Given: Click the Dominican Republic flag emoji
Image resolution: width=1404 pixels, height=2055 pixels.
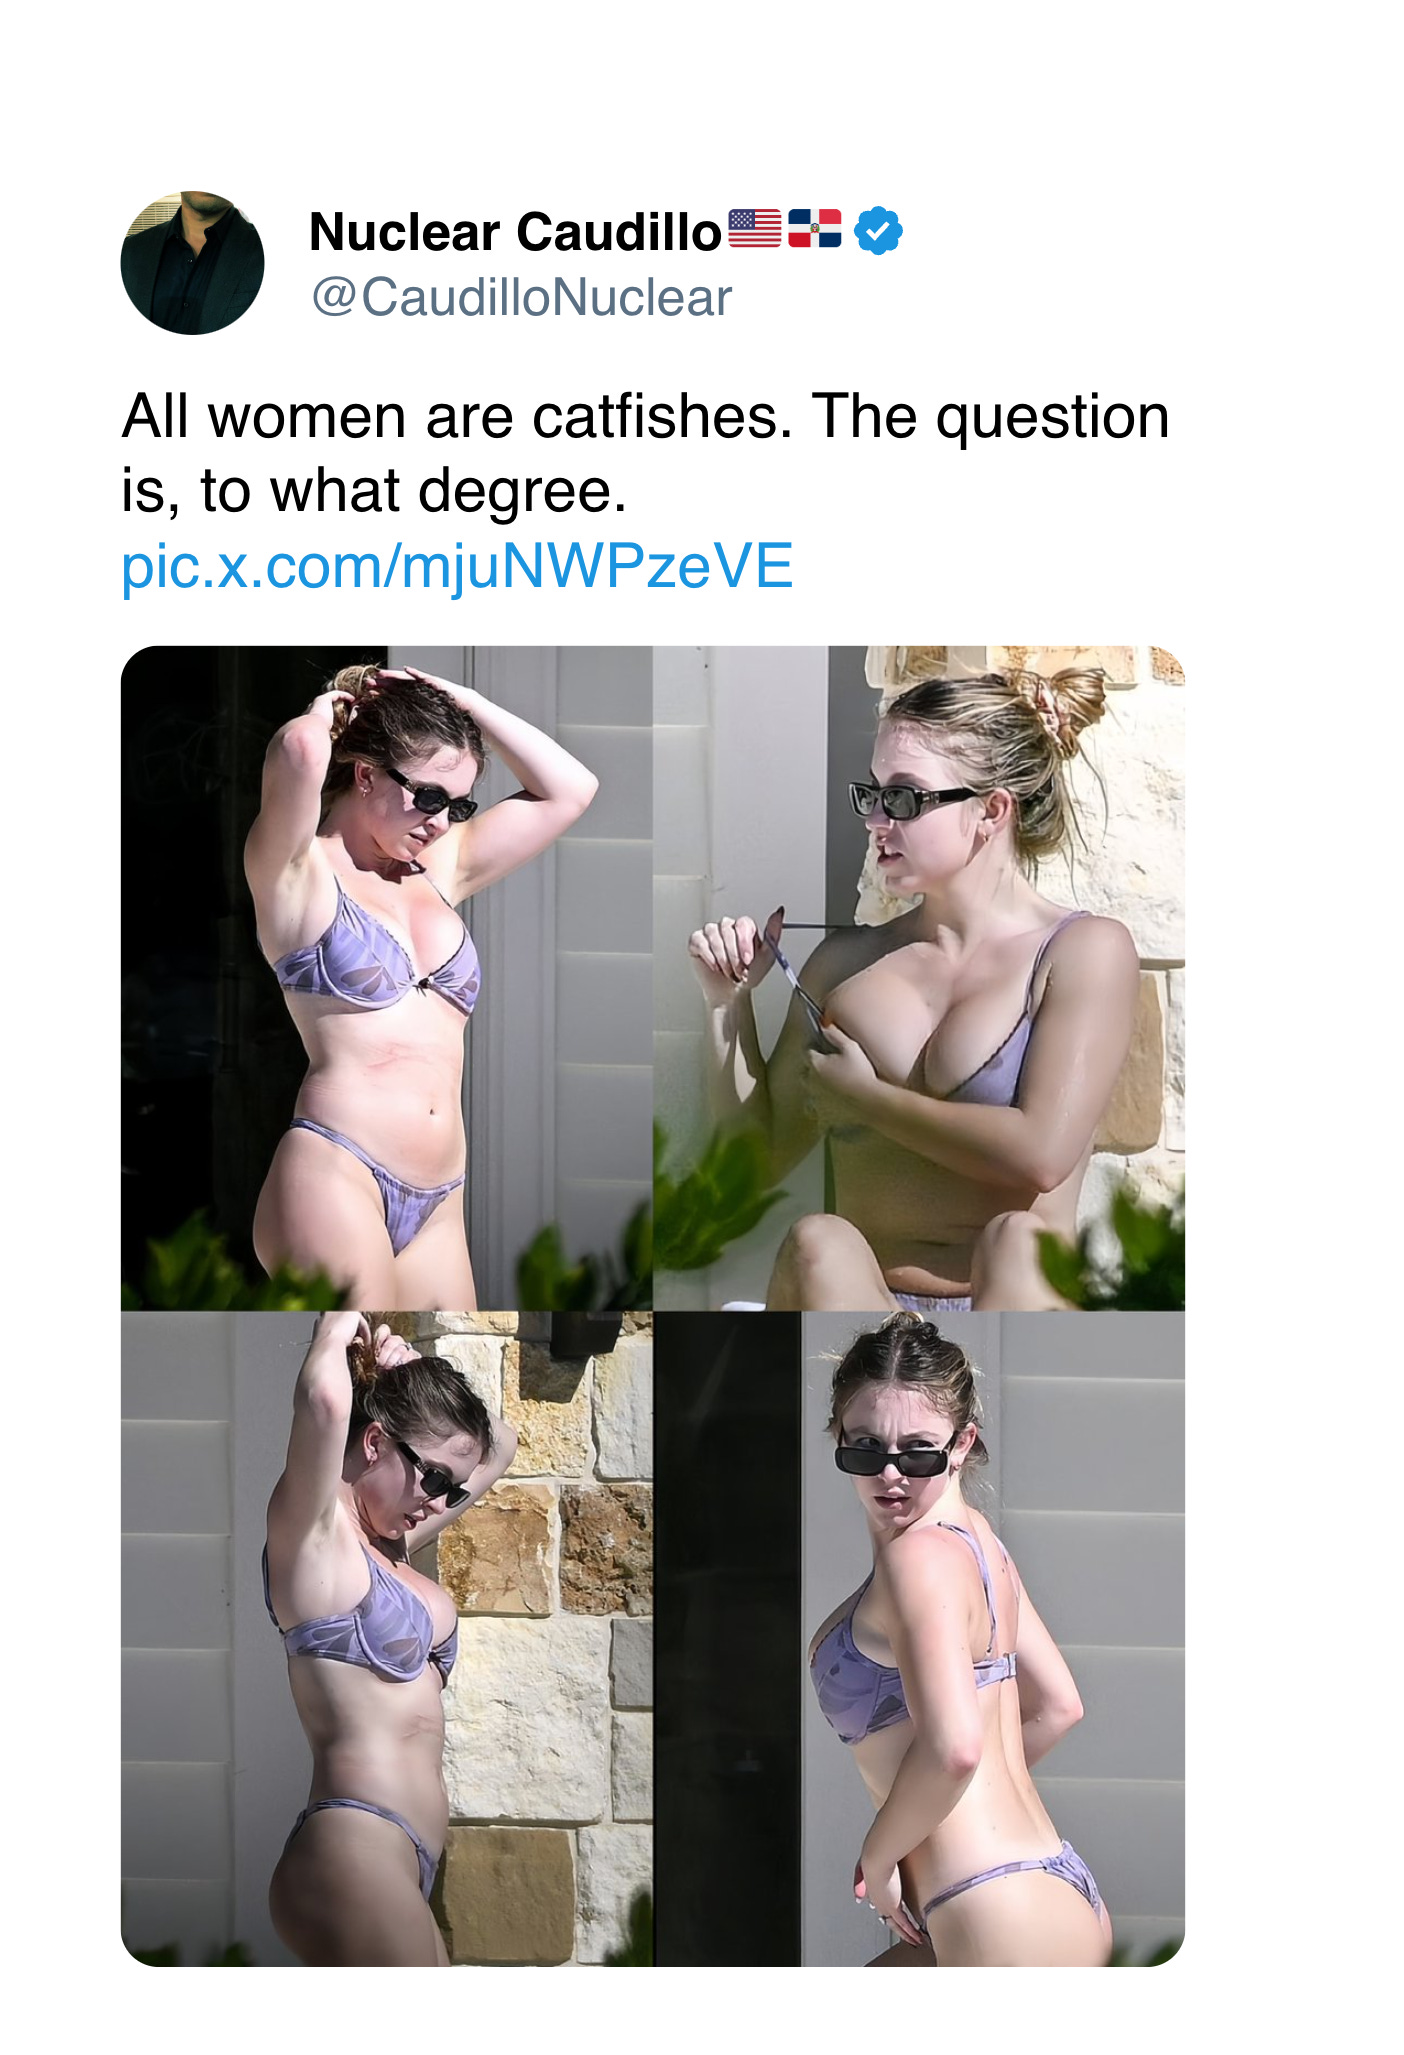Looking at the screenshot, I should point(815,229).
